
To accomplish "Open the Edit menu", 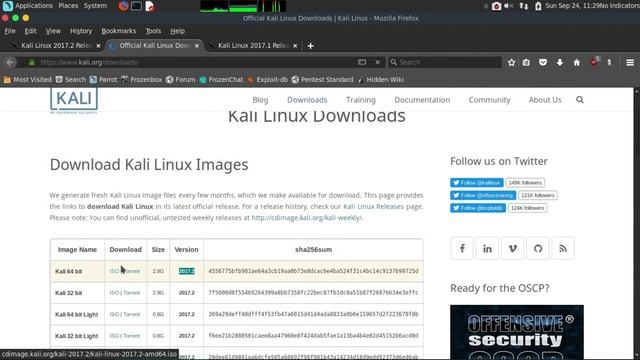I will pyautogui.click(x=30, y=31).
